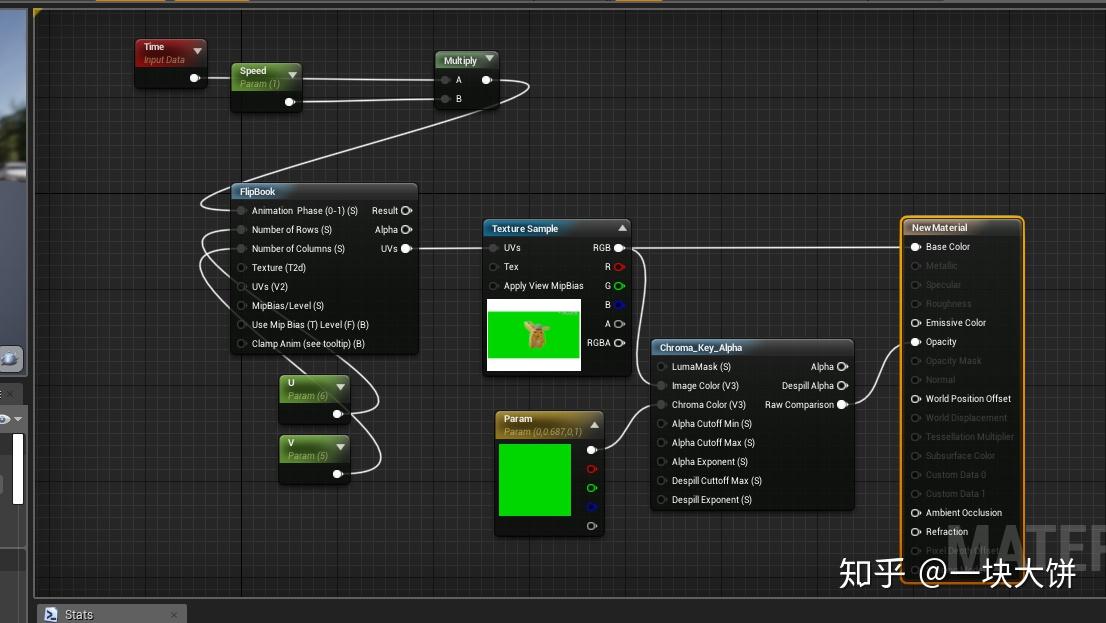Click the green texture thumbnail on Texture Sample

coord(533,334)
